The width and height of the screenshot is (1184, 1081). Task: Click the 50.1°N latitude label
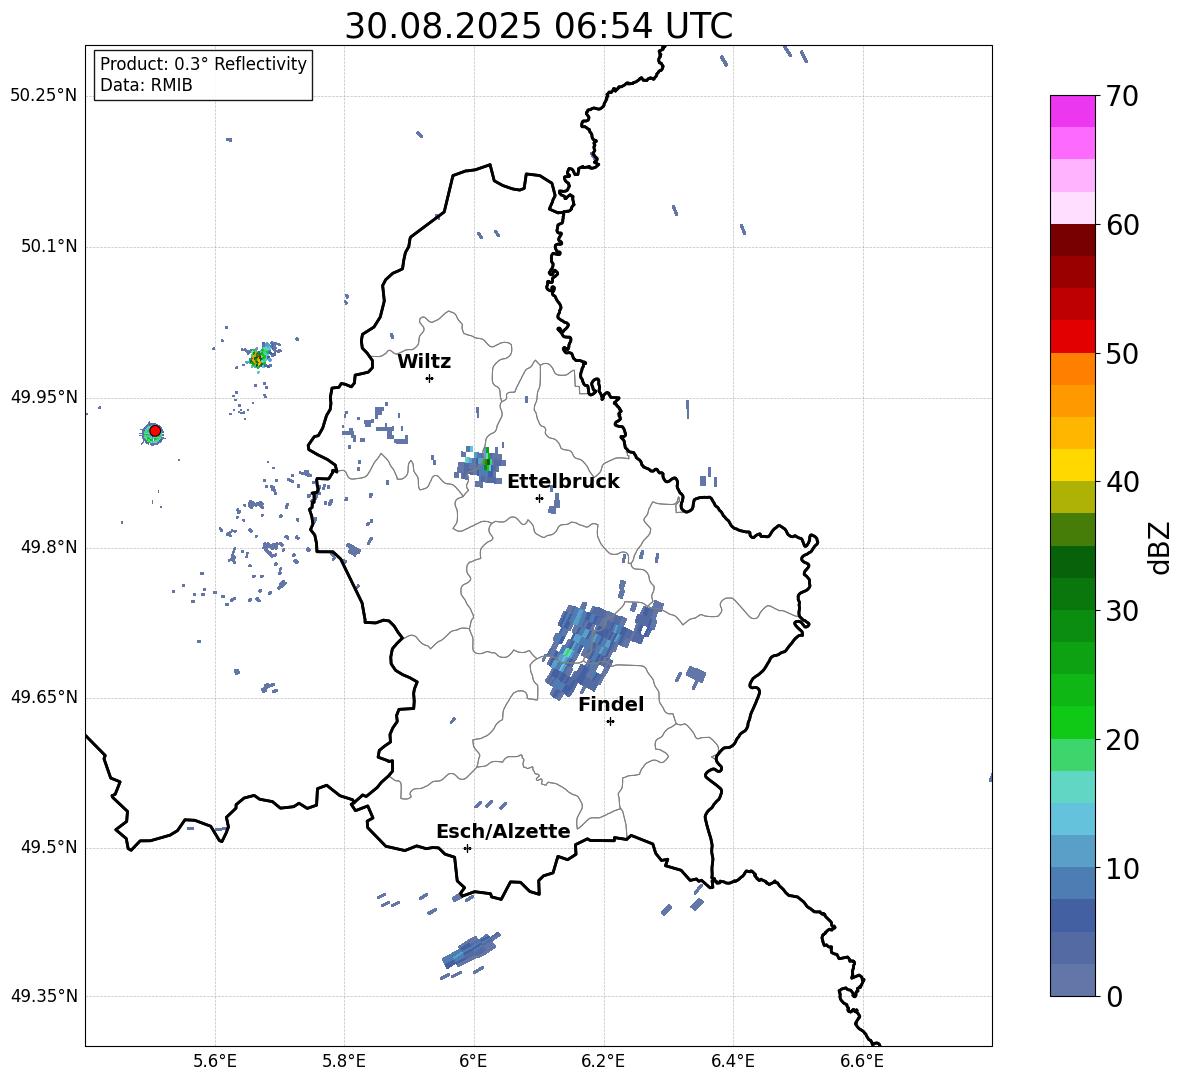pos(49,247)
